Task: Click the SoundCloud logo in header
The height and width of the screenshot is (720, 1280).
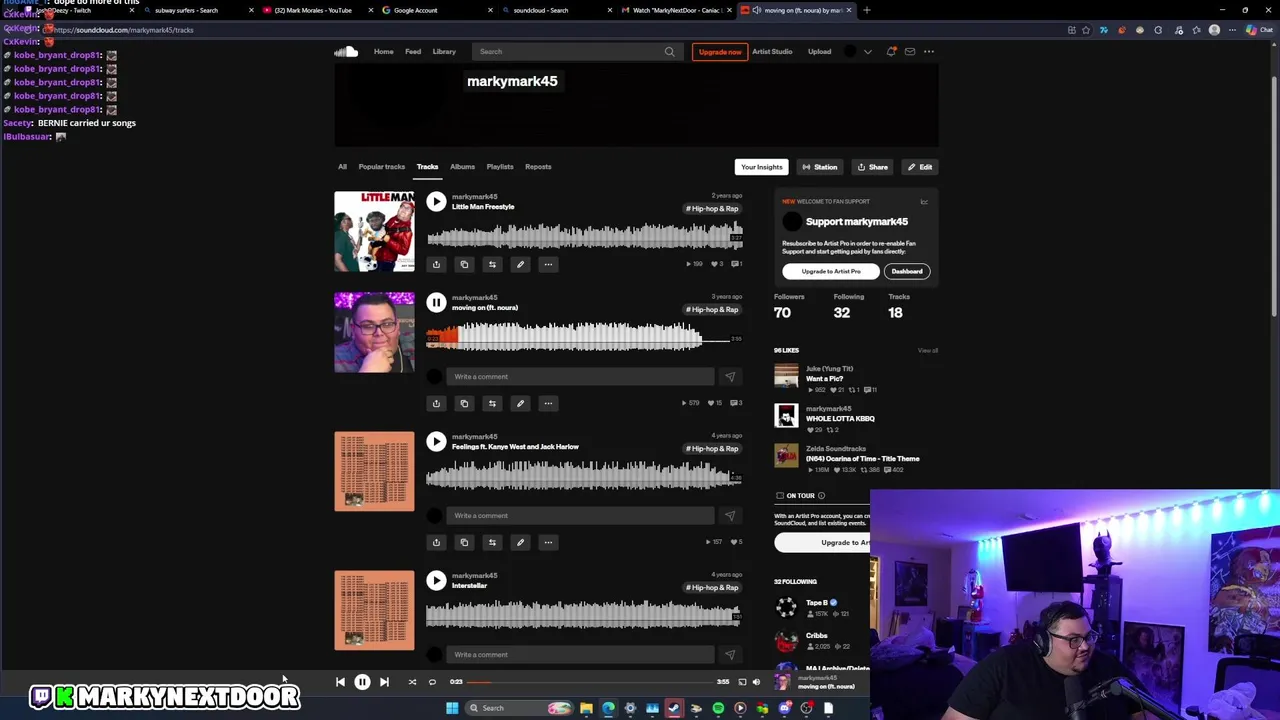Action: pyautogui.click(x=346, y=51)
